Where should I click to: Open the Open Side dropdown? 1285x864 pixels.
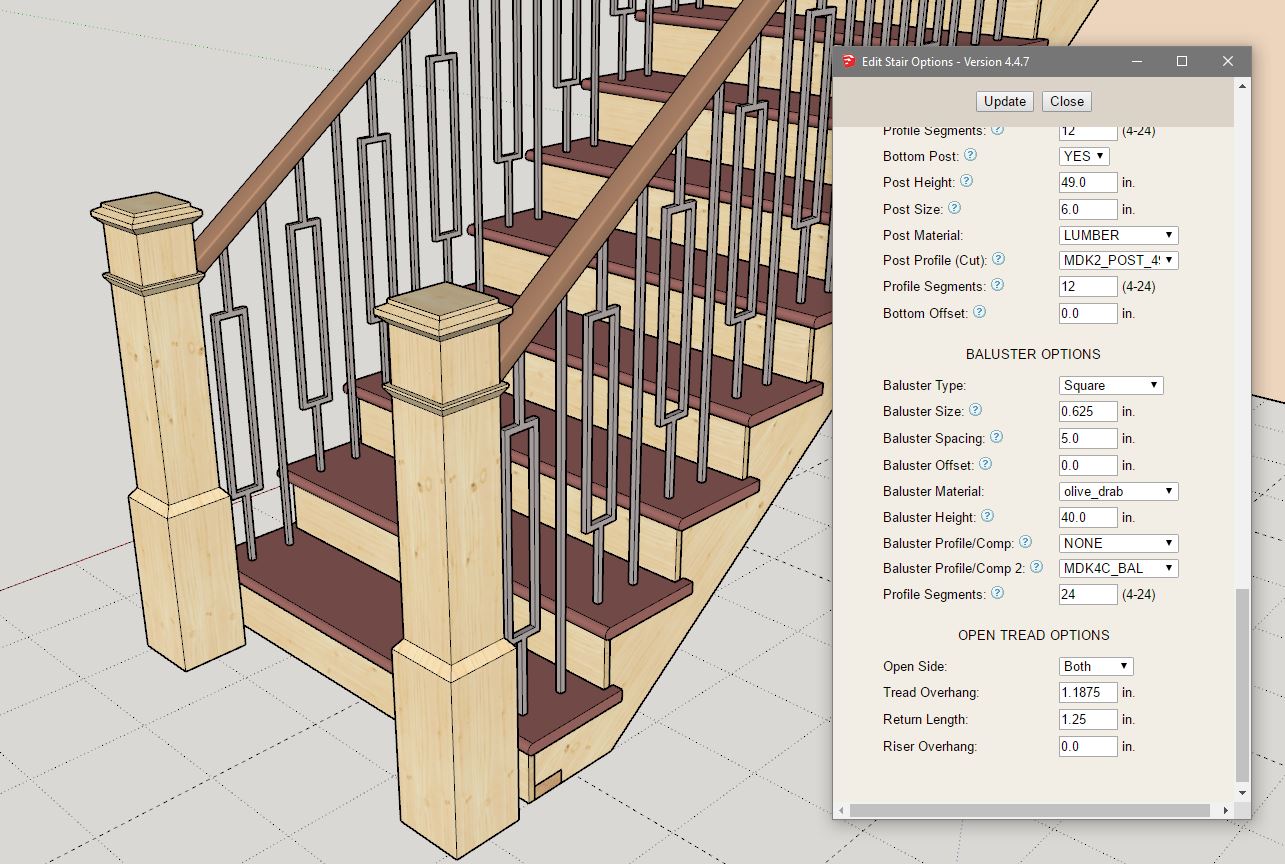click(1095, 666)
